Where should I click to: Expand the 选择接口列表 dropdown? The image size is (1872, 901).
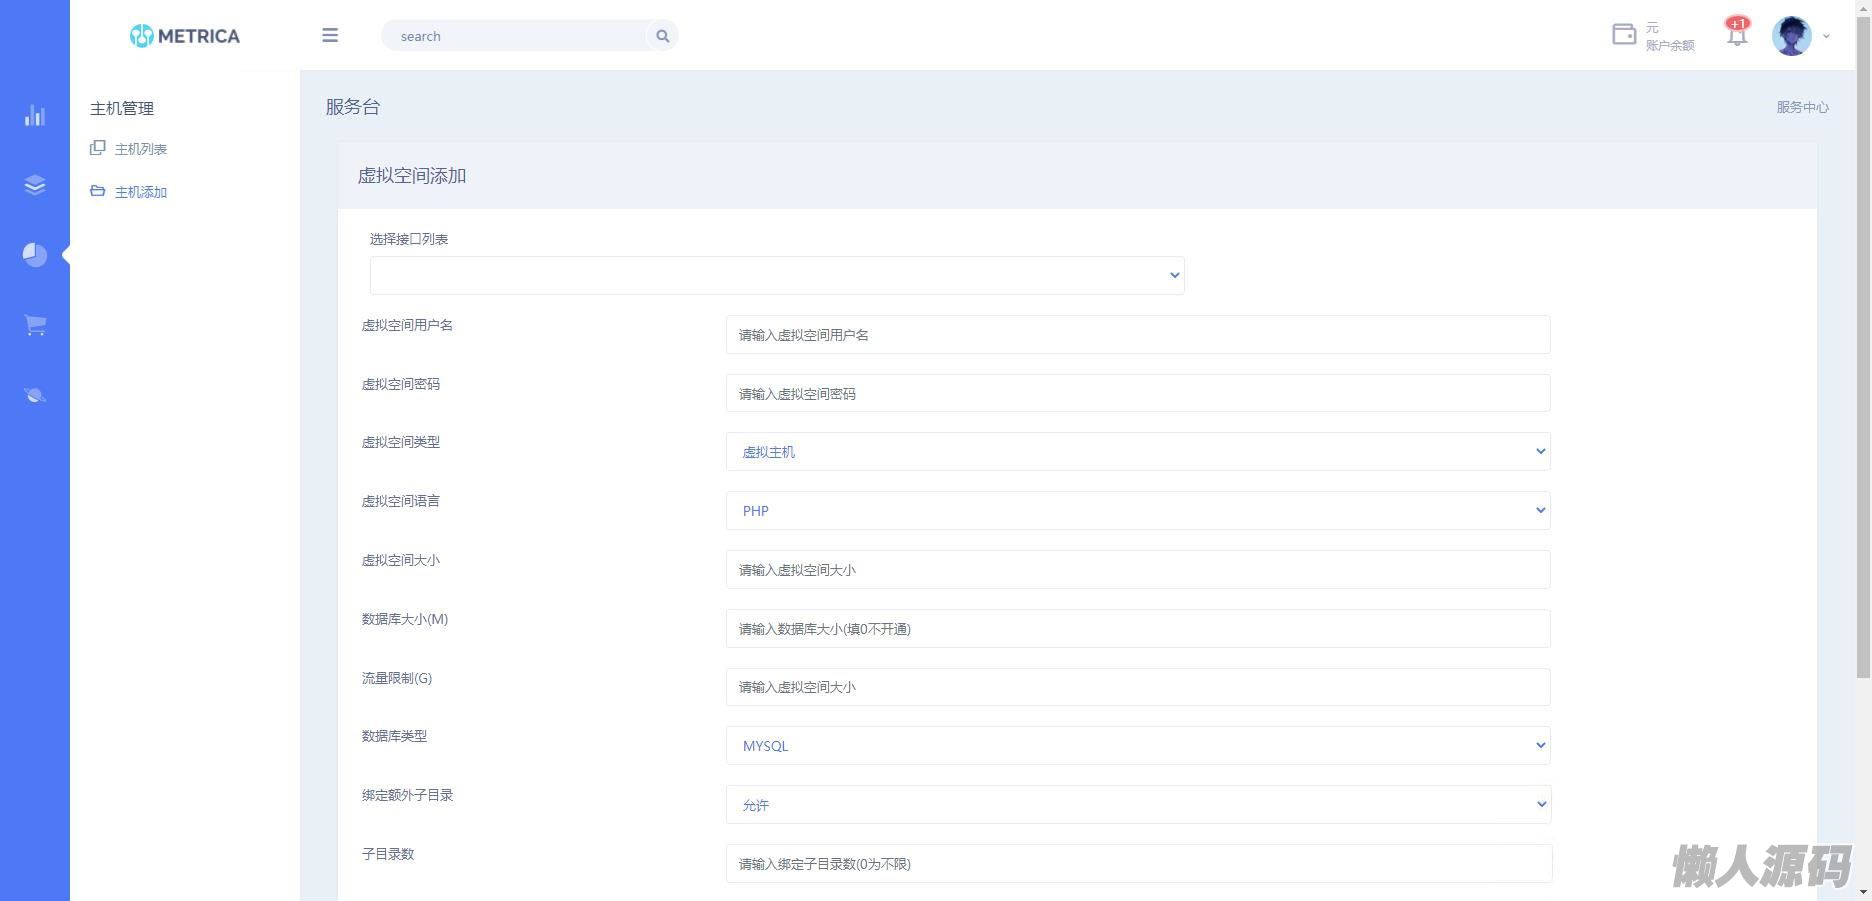click(x=776, y=275)
